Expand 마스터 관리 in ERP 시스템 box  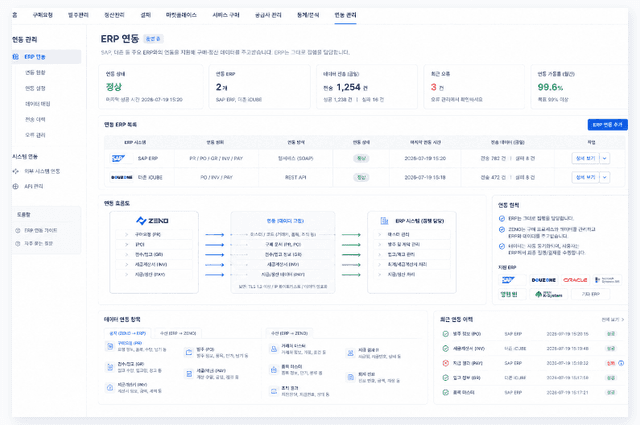[380, 235]
